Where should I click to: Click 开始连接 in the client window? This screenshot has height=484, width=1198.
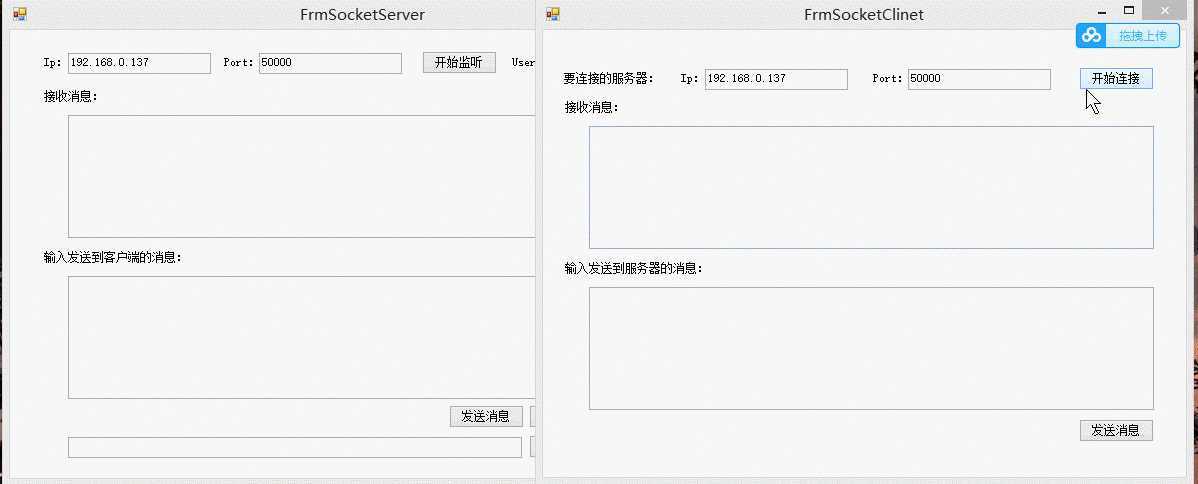(1115, 79)
